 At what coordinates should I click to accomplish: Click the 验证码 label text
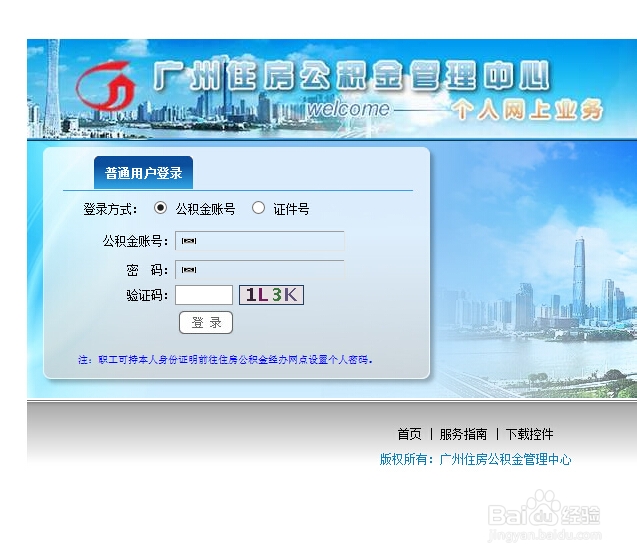coord(147,295)
